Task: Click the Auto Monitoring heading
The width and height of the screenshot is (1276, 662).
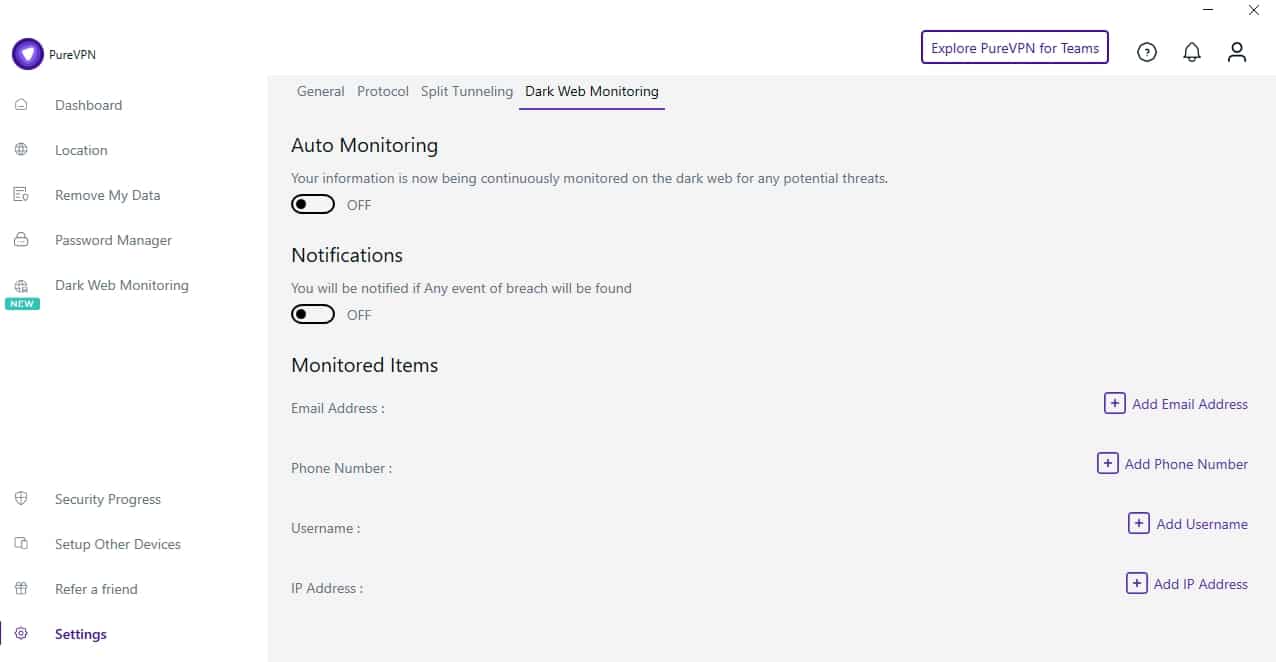Action: pos(364,145)
